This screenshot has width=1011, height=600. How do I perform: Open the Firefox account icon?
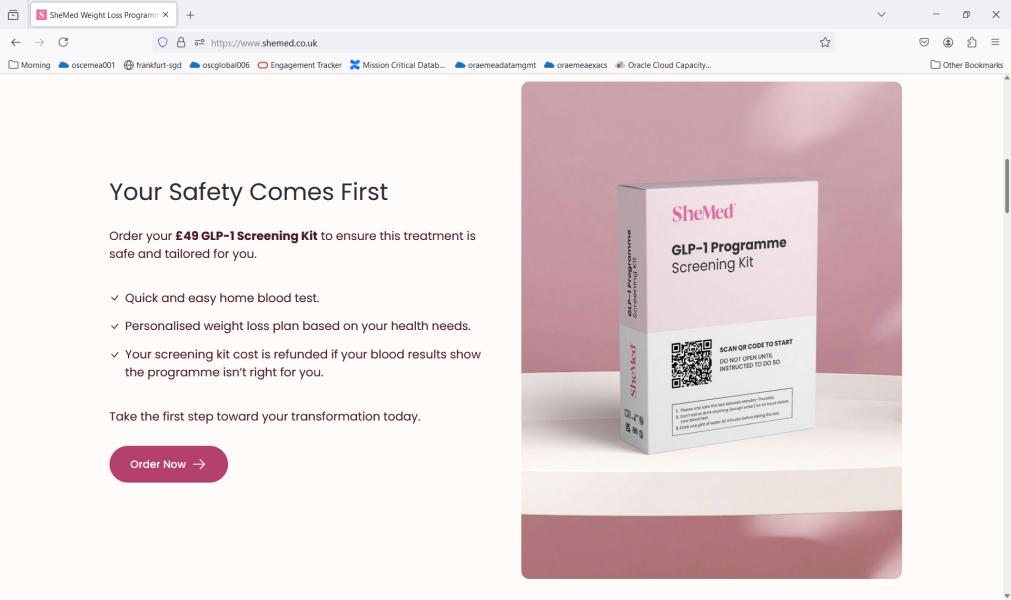tap(948, 43)
